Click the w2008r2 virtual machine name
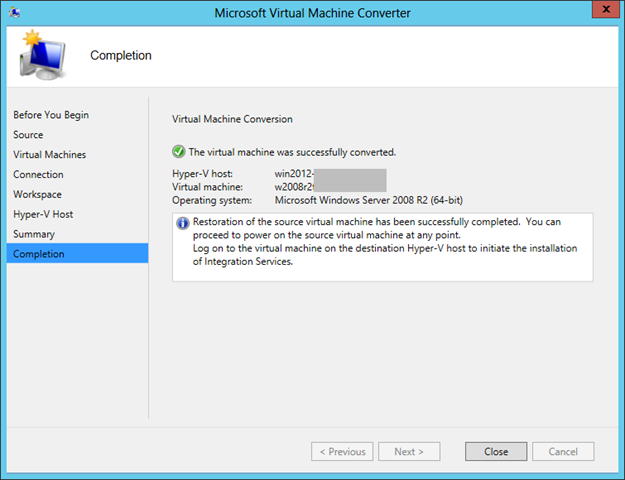 [294, 187]
